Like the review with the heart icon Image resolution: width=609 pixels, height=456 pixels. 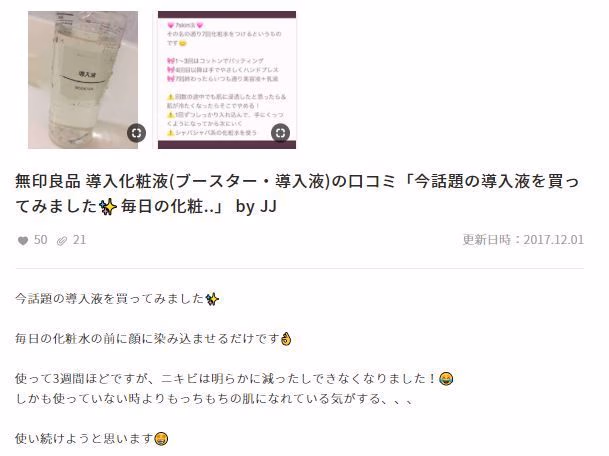point(23,241)
